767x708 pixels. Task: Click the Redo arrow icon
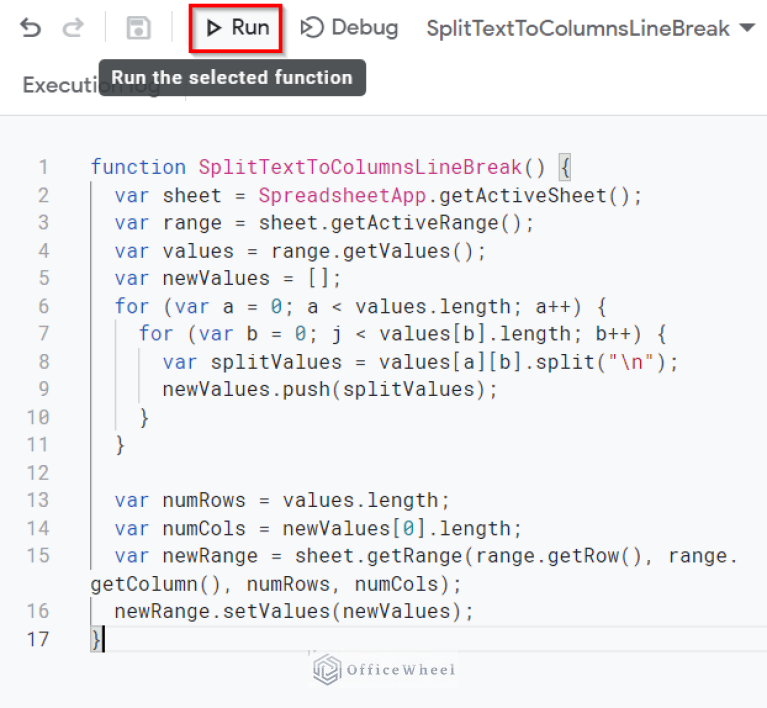tap(73, 28)
